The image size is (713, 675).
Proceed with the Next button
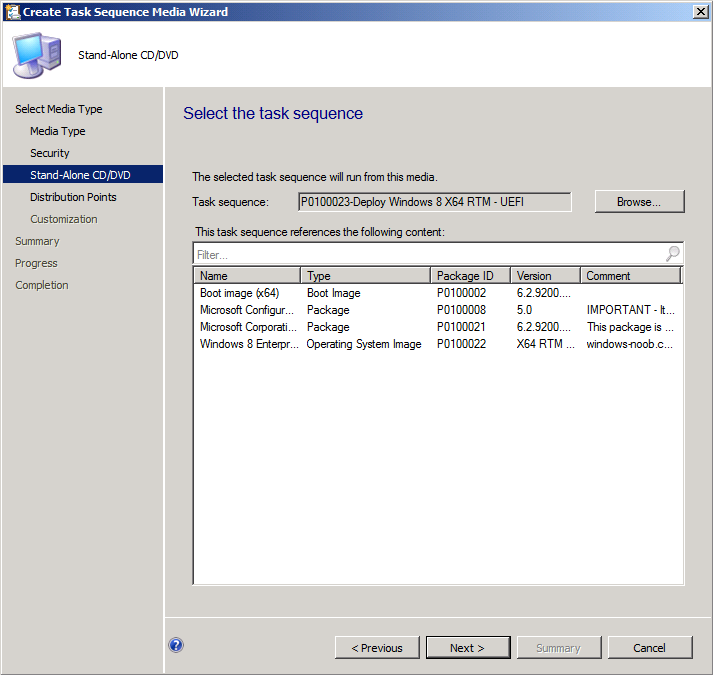[468, 647]
